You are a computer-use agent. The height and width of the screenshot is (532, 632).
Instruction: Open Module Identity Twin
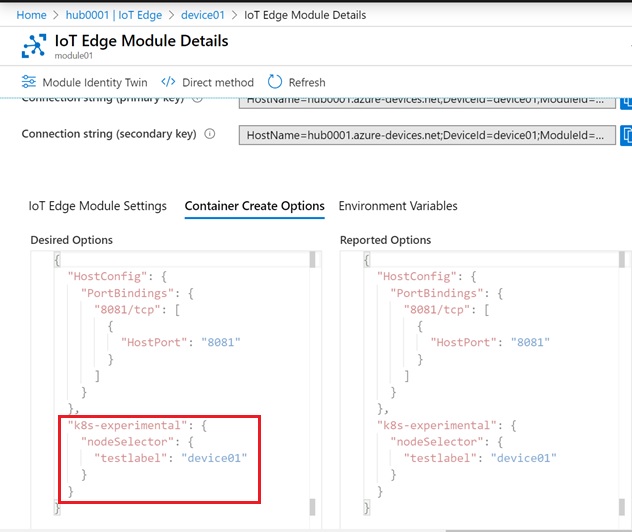pos(85,82)
